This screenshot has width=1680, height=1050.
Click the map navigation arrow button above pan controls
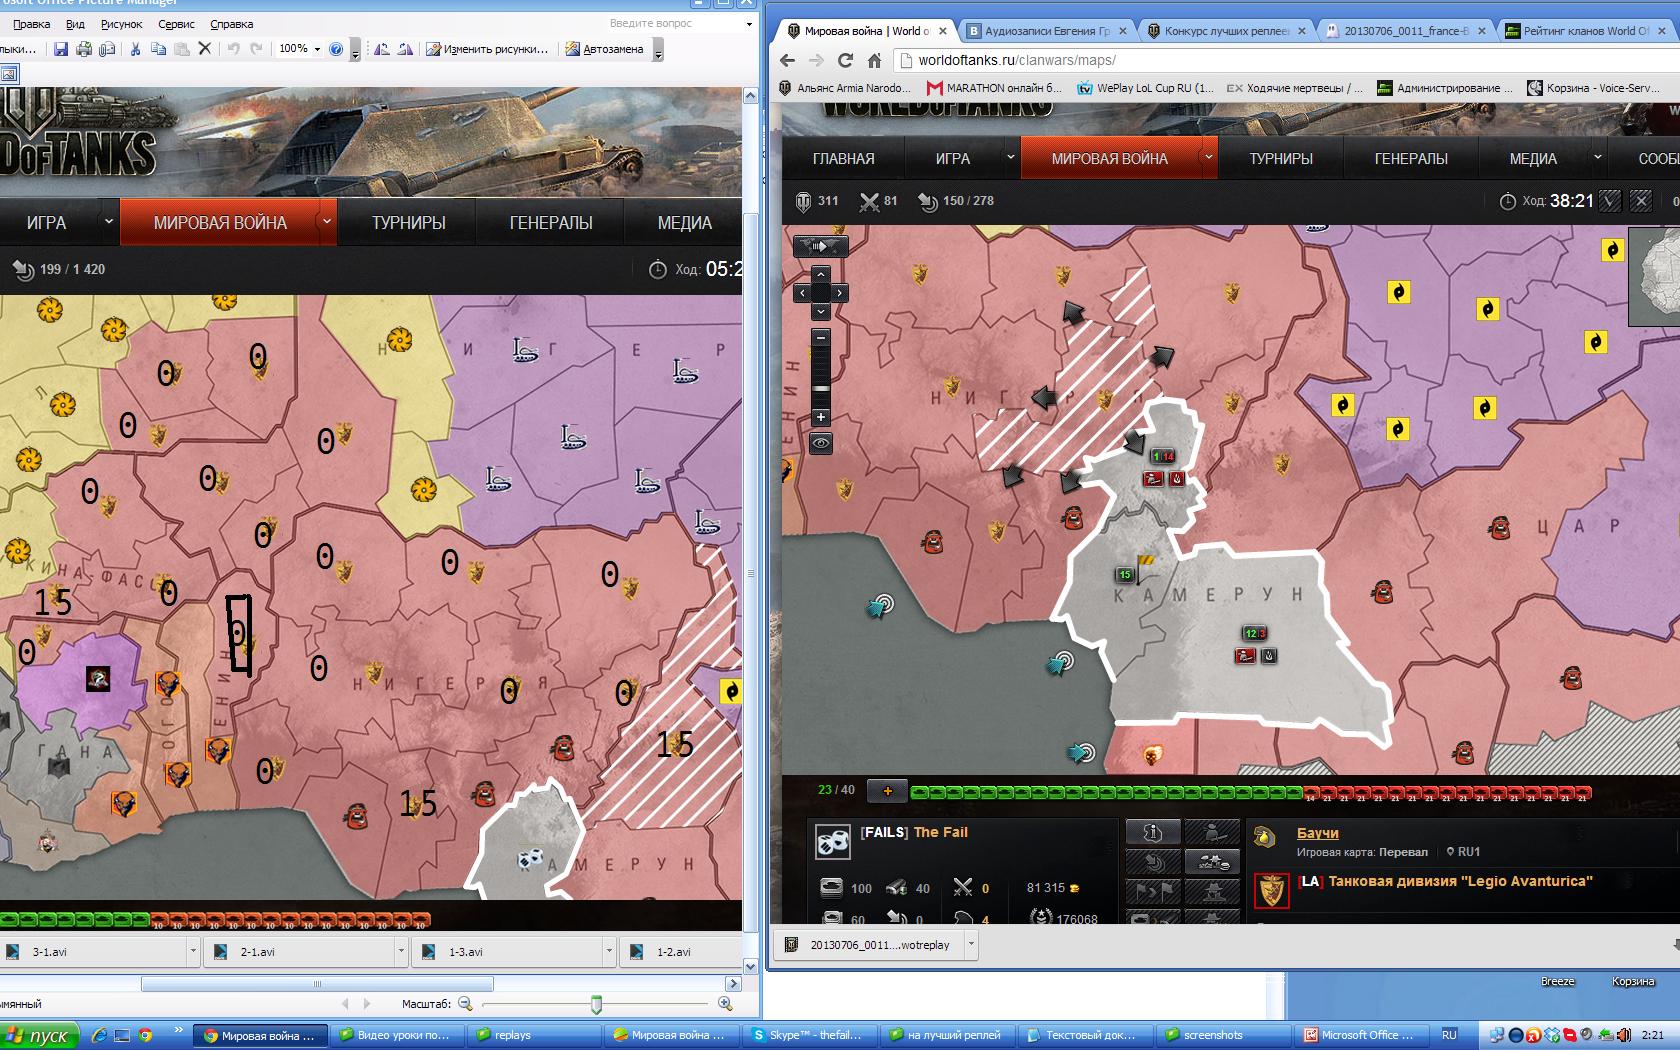tap(819, 246)
